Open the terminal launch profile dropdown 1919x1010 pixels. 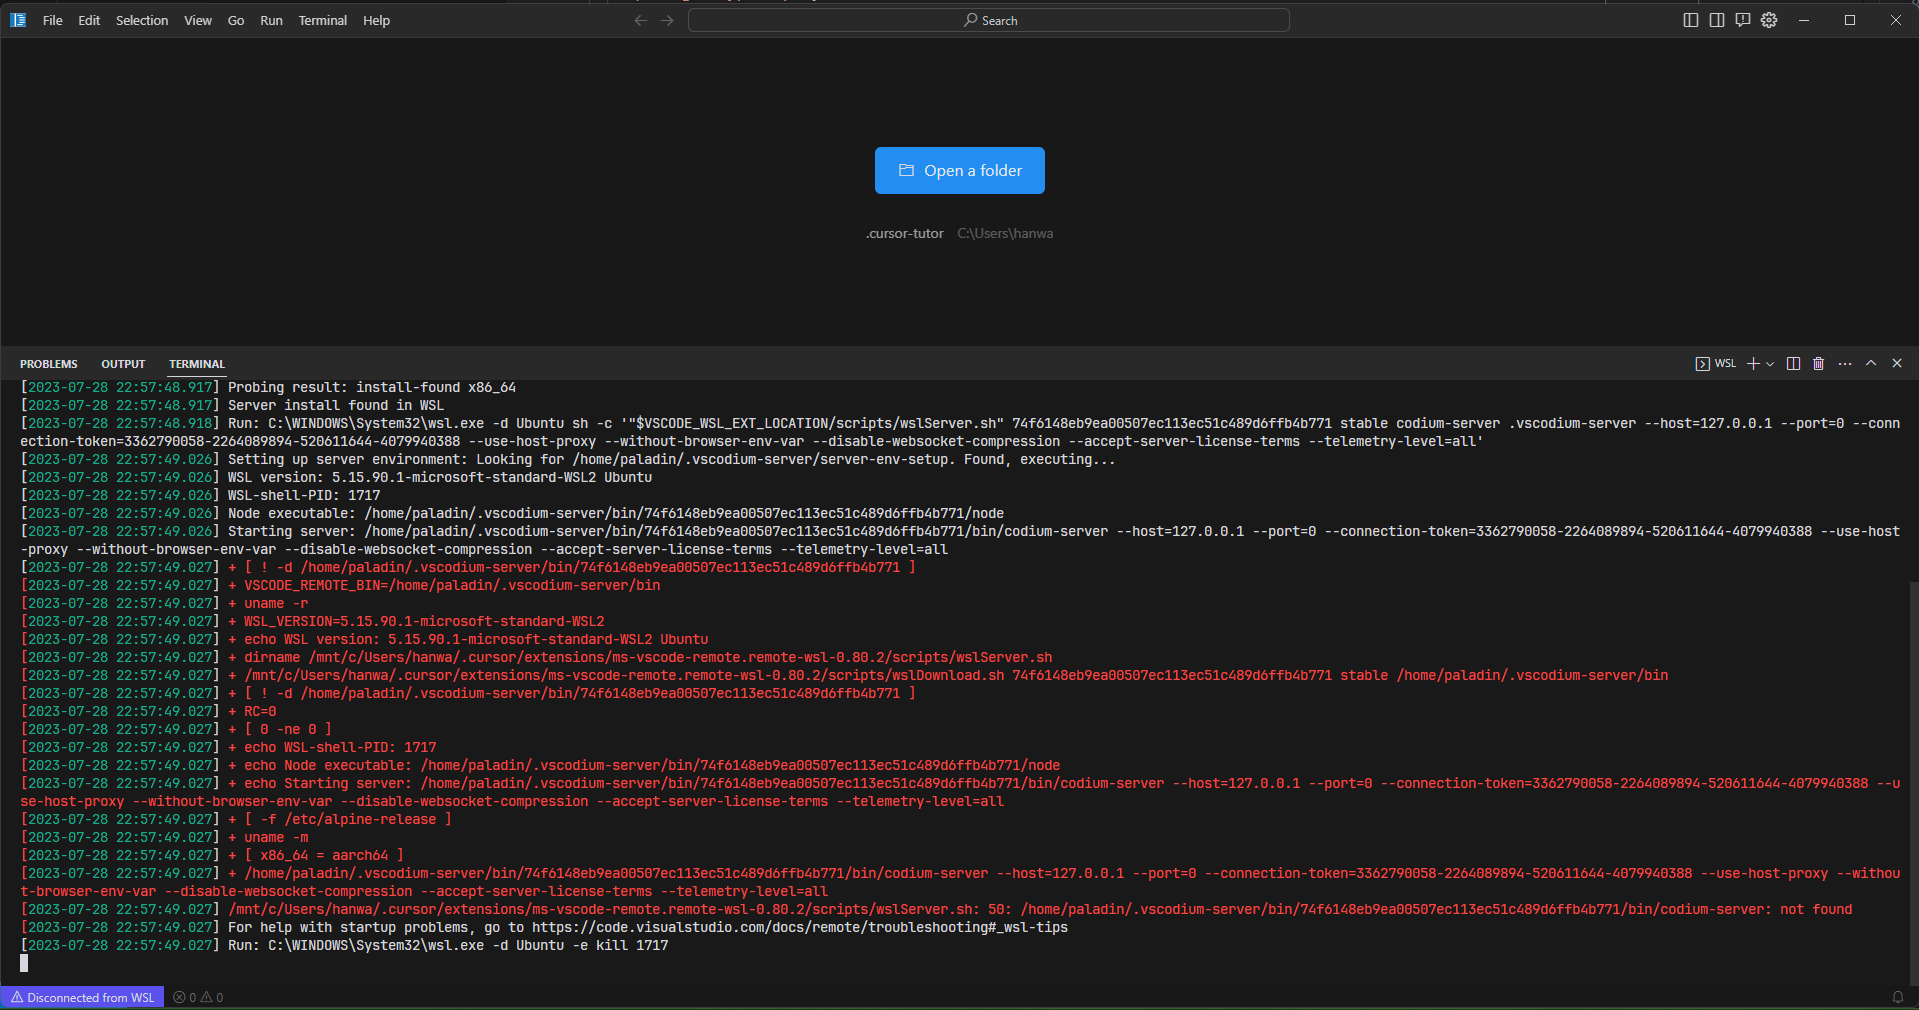coord(1769,364)
